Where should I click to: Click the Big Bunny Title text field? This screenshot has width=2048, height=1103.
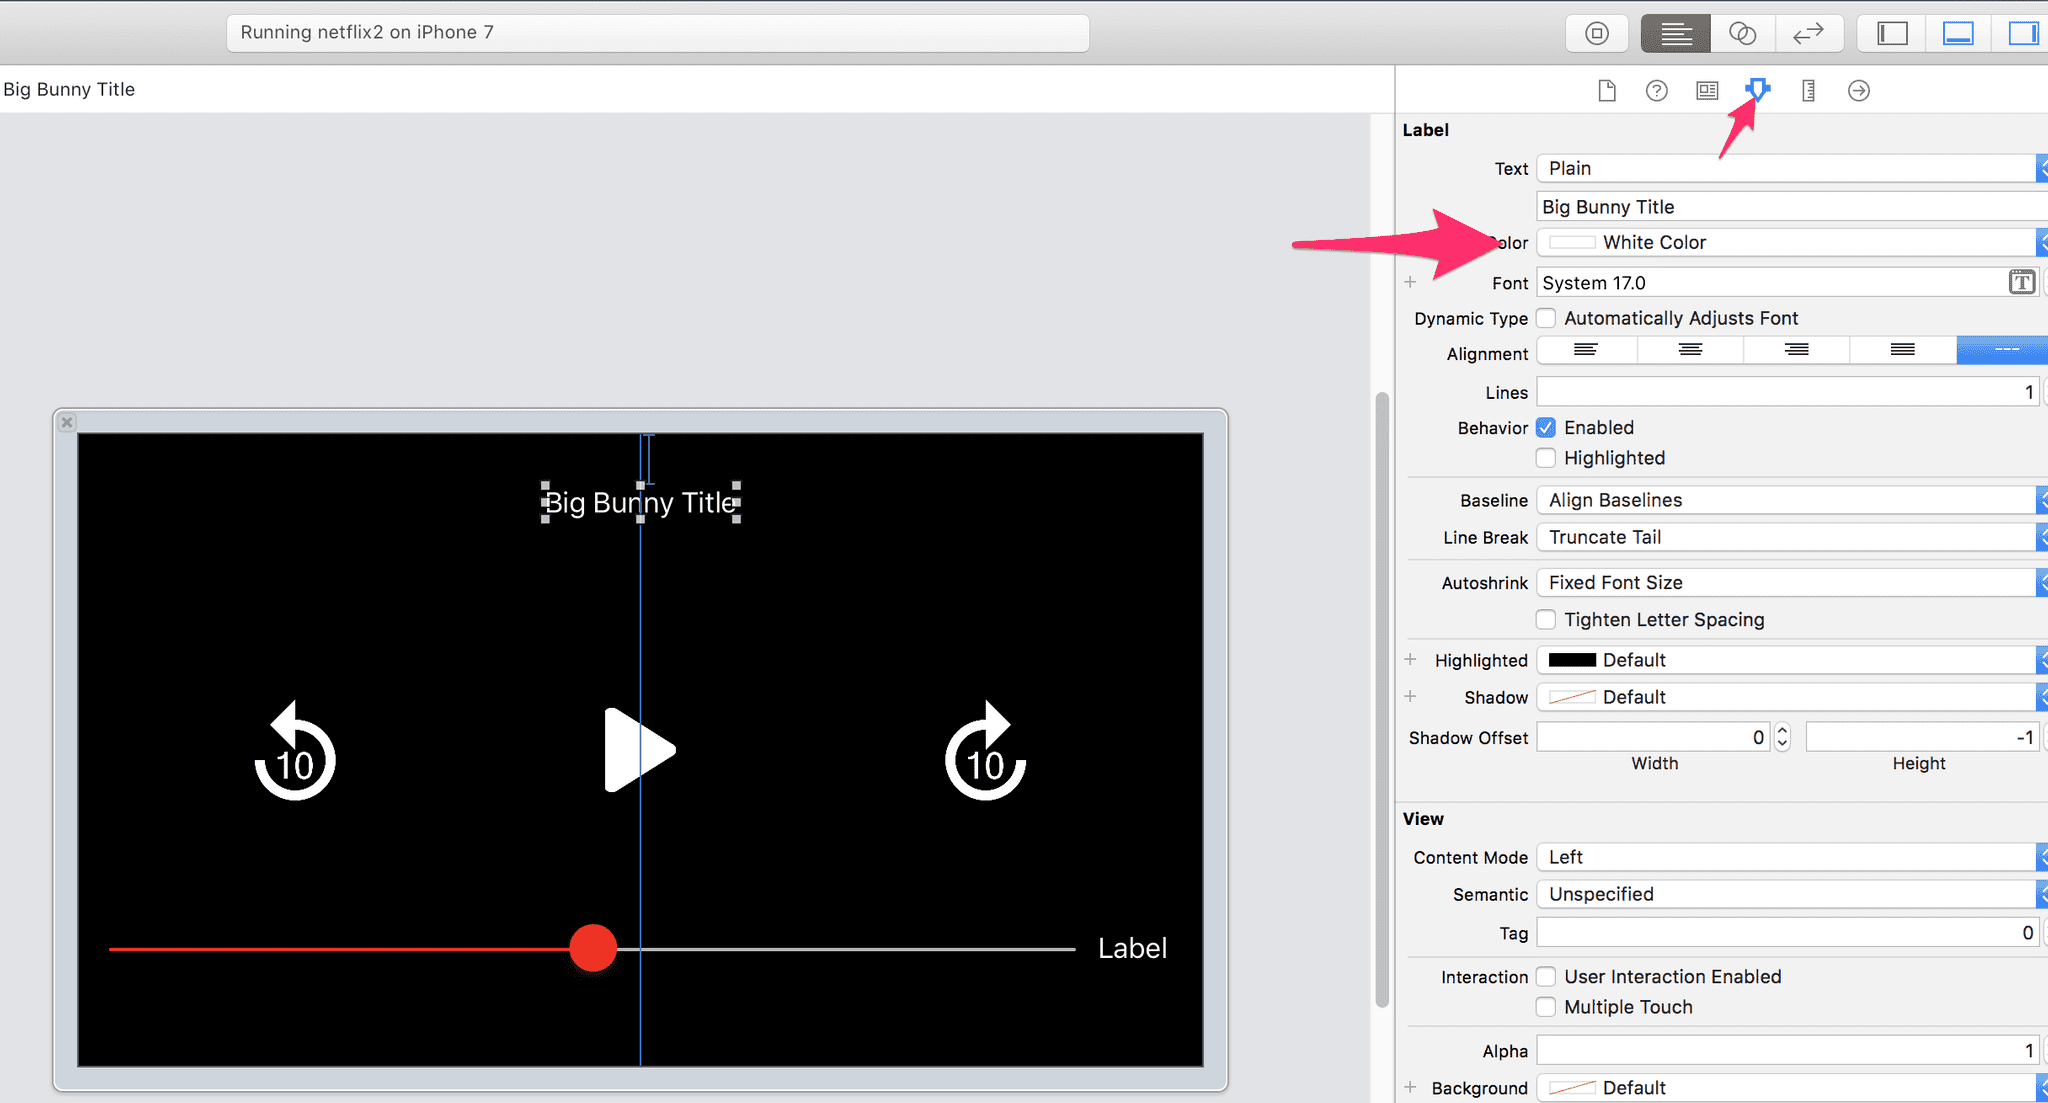point(1792,207)
